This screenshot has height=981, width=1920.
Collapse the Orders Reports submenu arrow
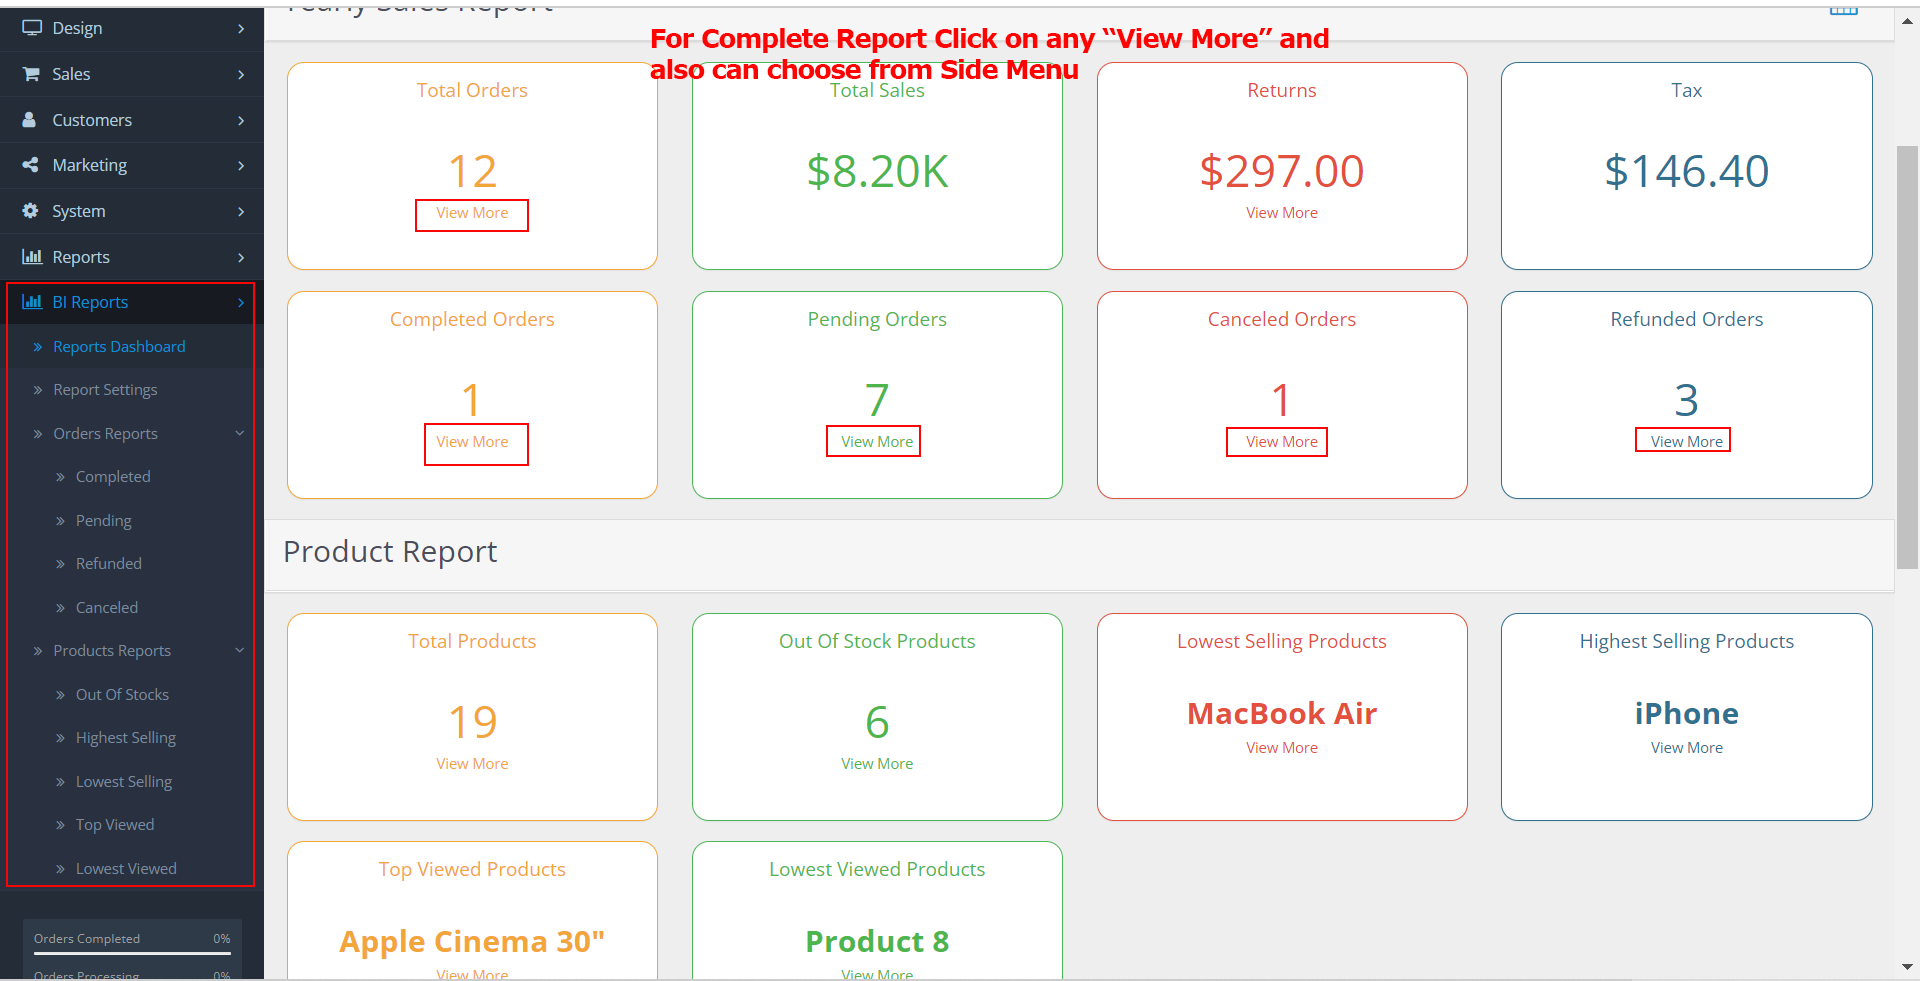click(x=240, y=433)
